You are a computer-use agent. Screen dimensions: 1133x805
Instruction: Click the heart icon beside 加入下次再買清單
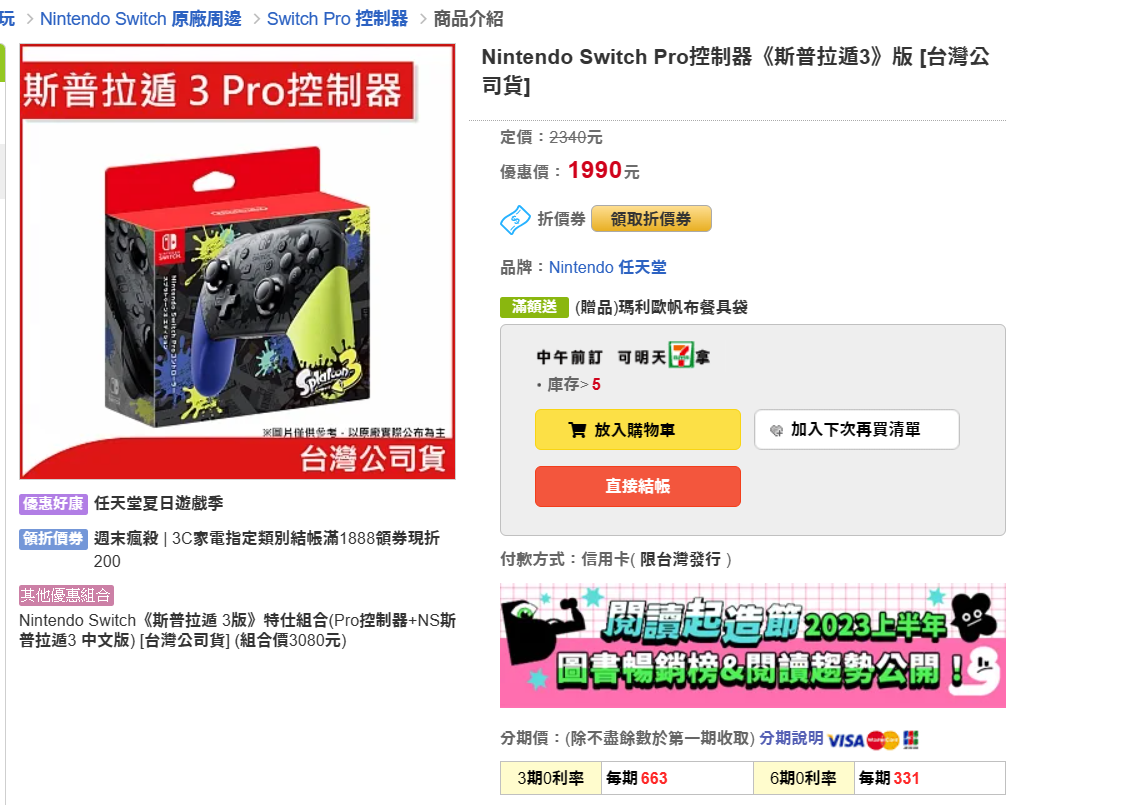pos(776,430)
